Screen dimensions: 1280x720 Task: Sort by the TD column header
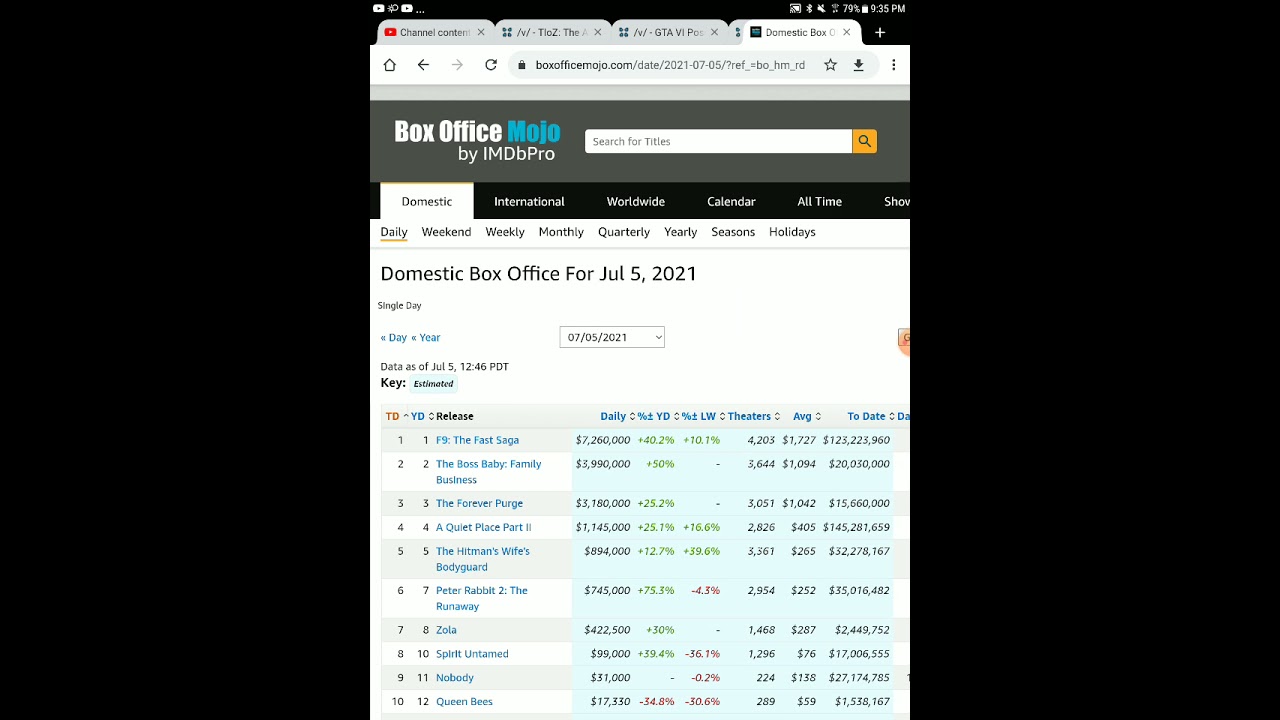pyautogui.click(x=396, y=416)
